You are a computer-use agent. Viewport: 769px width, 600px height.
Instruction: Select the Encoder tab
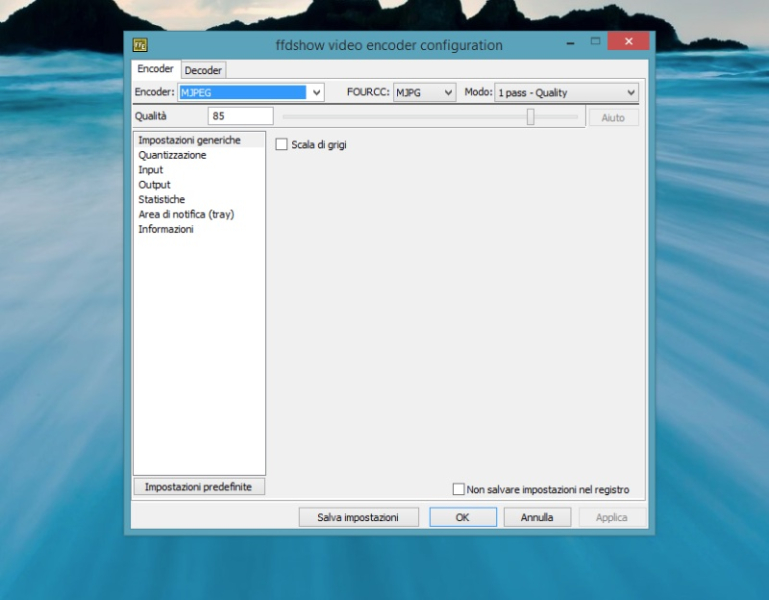click(x=155, y=69)
